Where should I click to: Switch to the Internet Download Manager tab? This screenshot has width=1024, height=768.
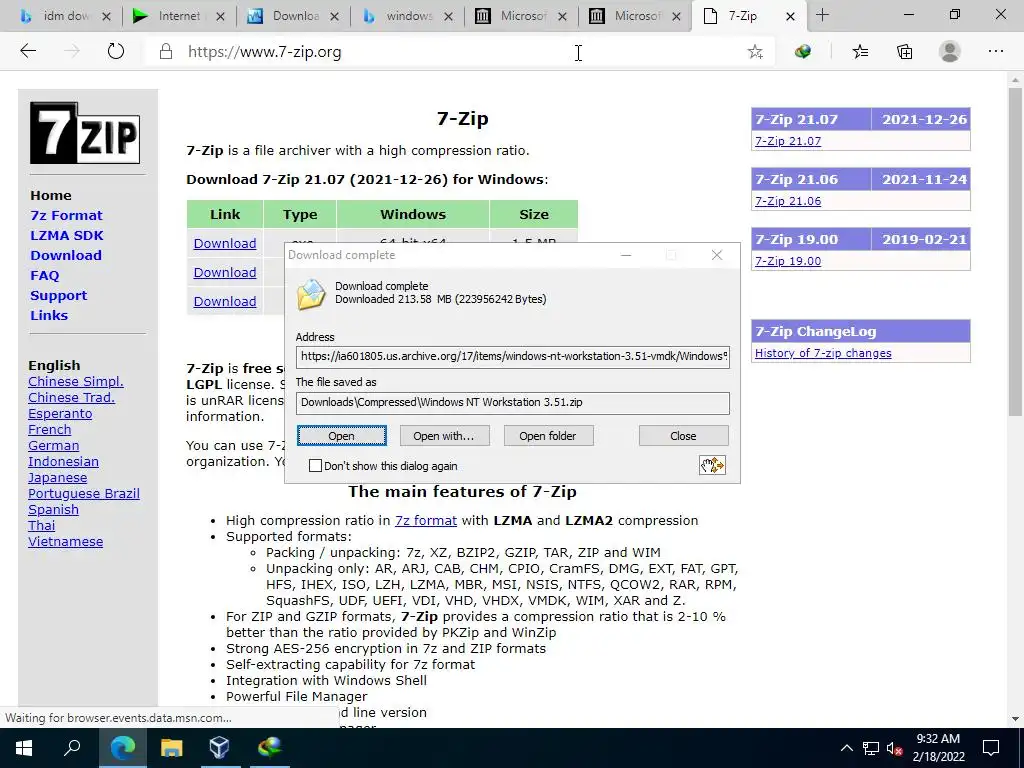click(x=178, y=16)
